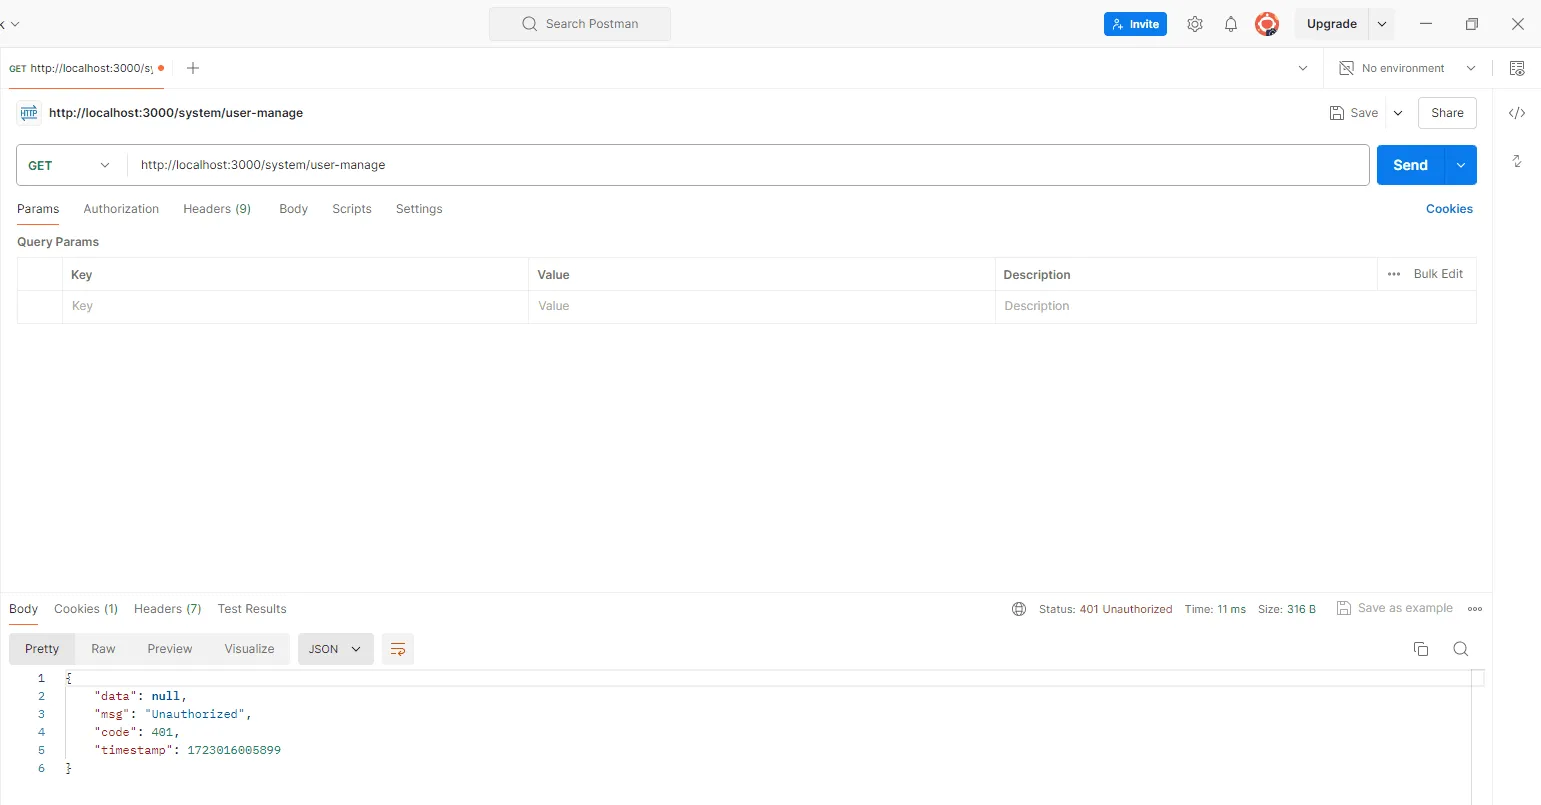The height and width of the screenshot is (805, 1541).
Task: Click the three dots response options
Action: 1475,609
